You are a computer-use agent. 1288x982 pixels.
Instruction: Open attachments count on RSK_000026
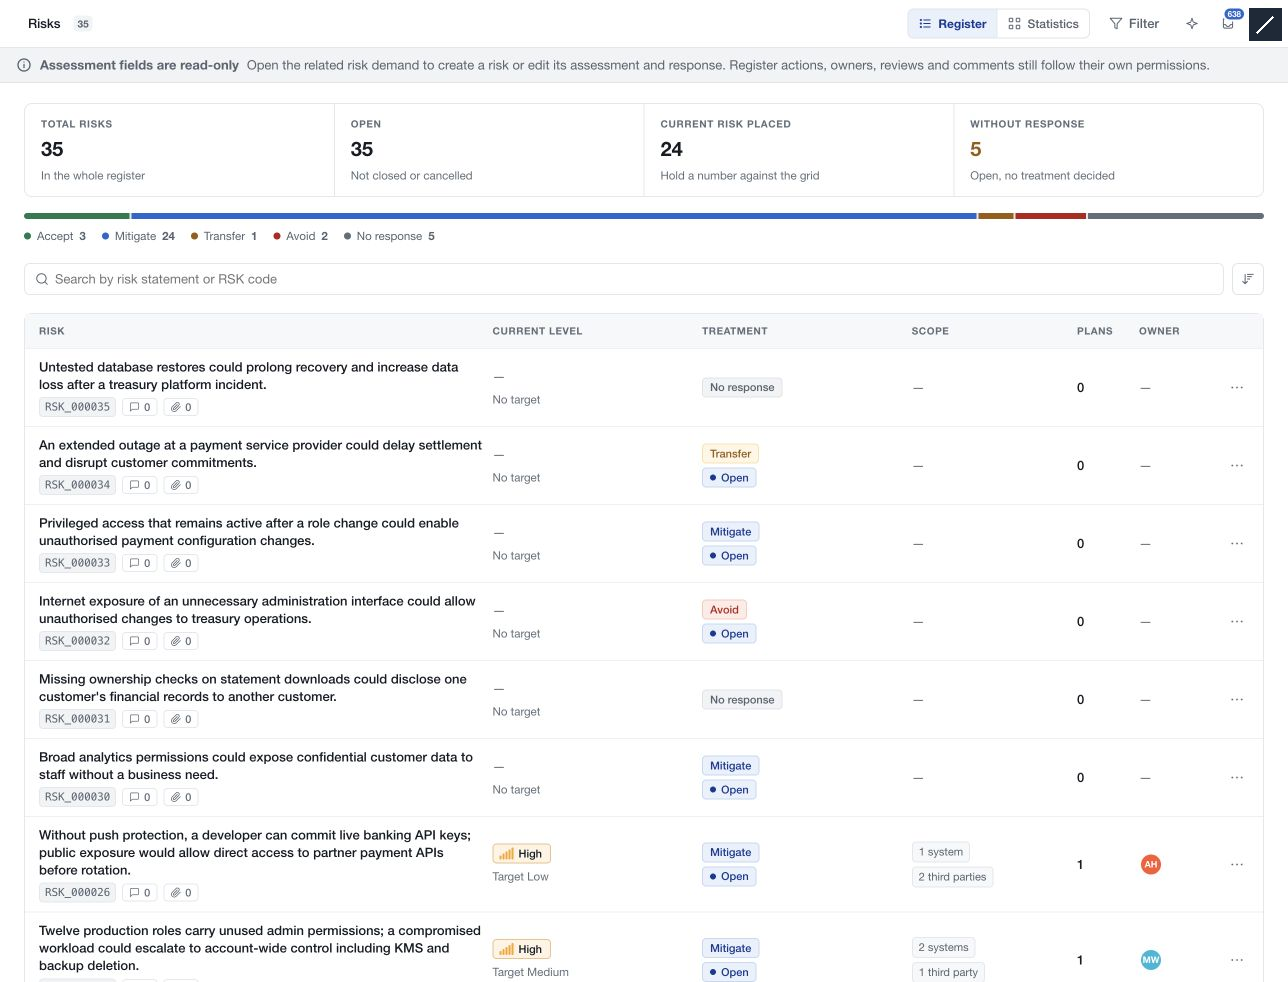tap(181, 893)
